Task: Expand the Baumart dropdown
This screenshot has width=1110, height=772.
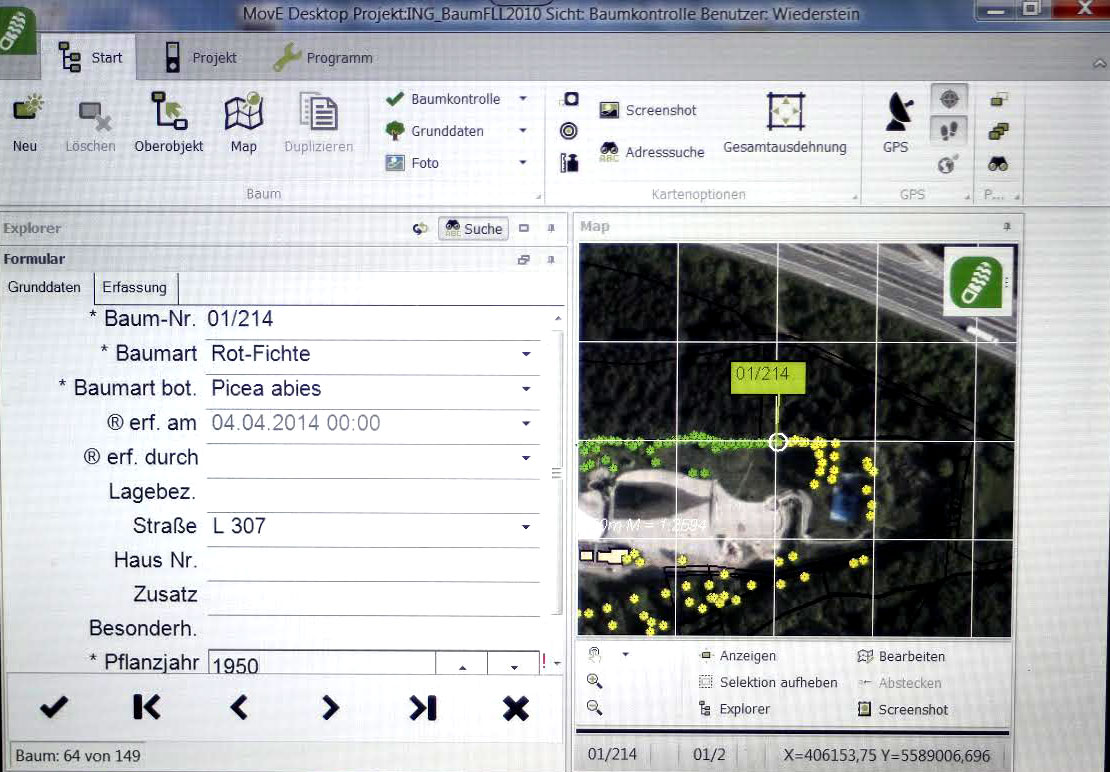Action: [526, 354]
